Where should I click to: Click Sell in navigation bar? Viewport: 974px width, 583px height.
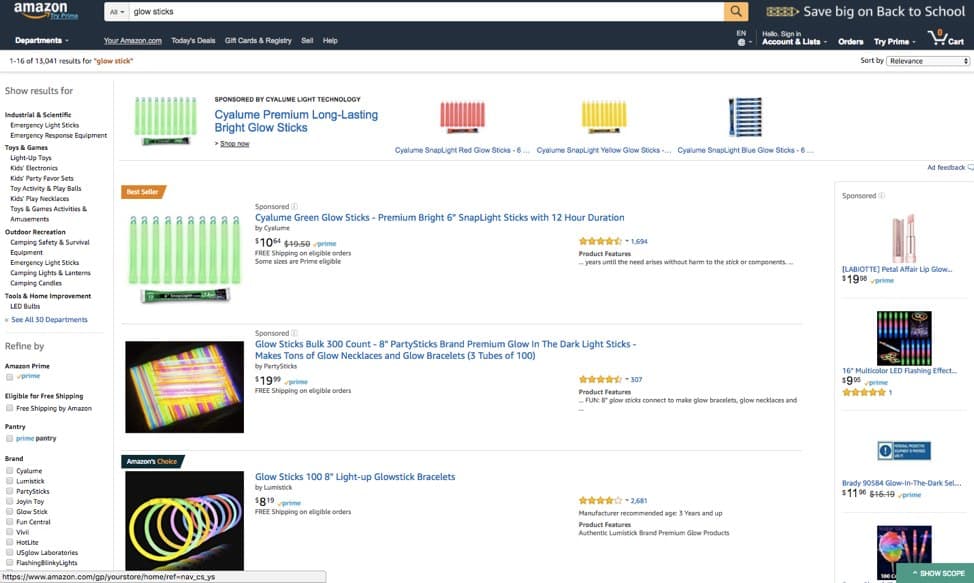(307, 41)
